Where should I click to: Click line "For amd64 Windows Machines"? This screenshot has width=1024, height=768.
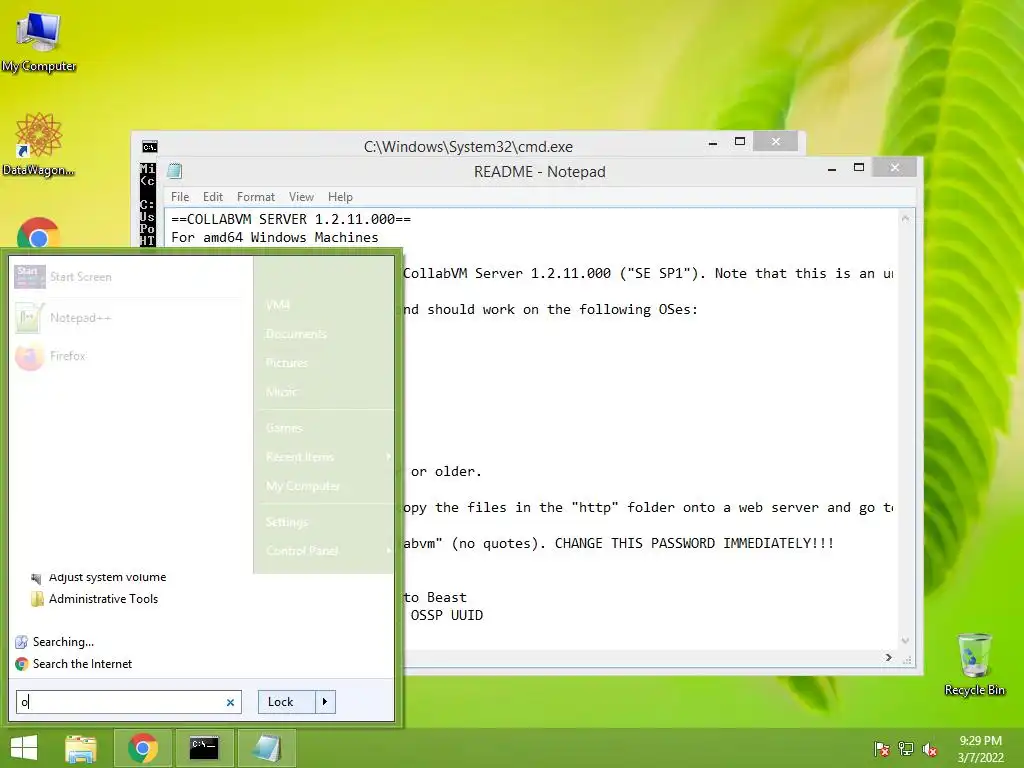coord(275,238)
